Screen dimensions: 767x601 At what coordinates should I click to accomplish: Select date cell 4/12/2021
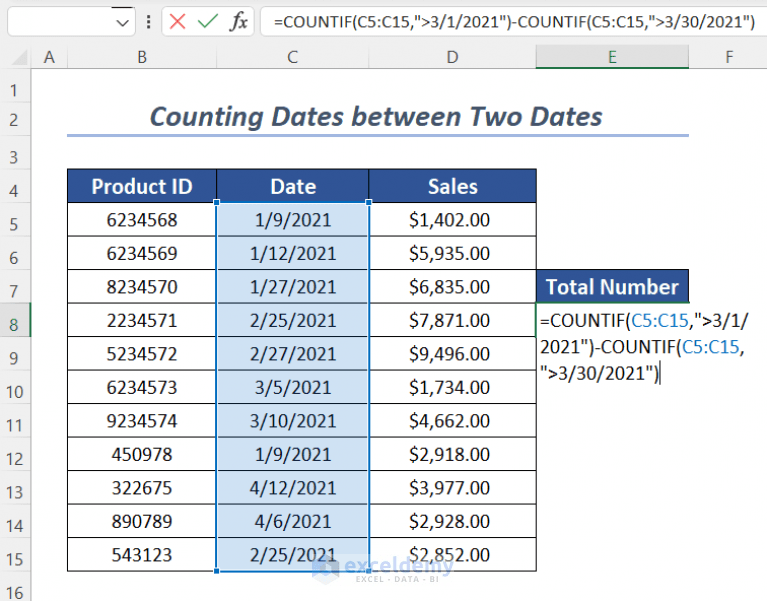coord(293,488)
